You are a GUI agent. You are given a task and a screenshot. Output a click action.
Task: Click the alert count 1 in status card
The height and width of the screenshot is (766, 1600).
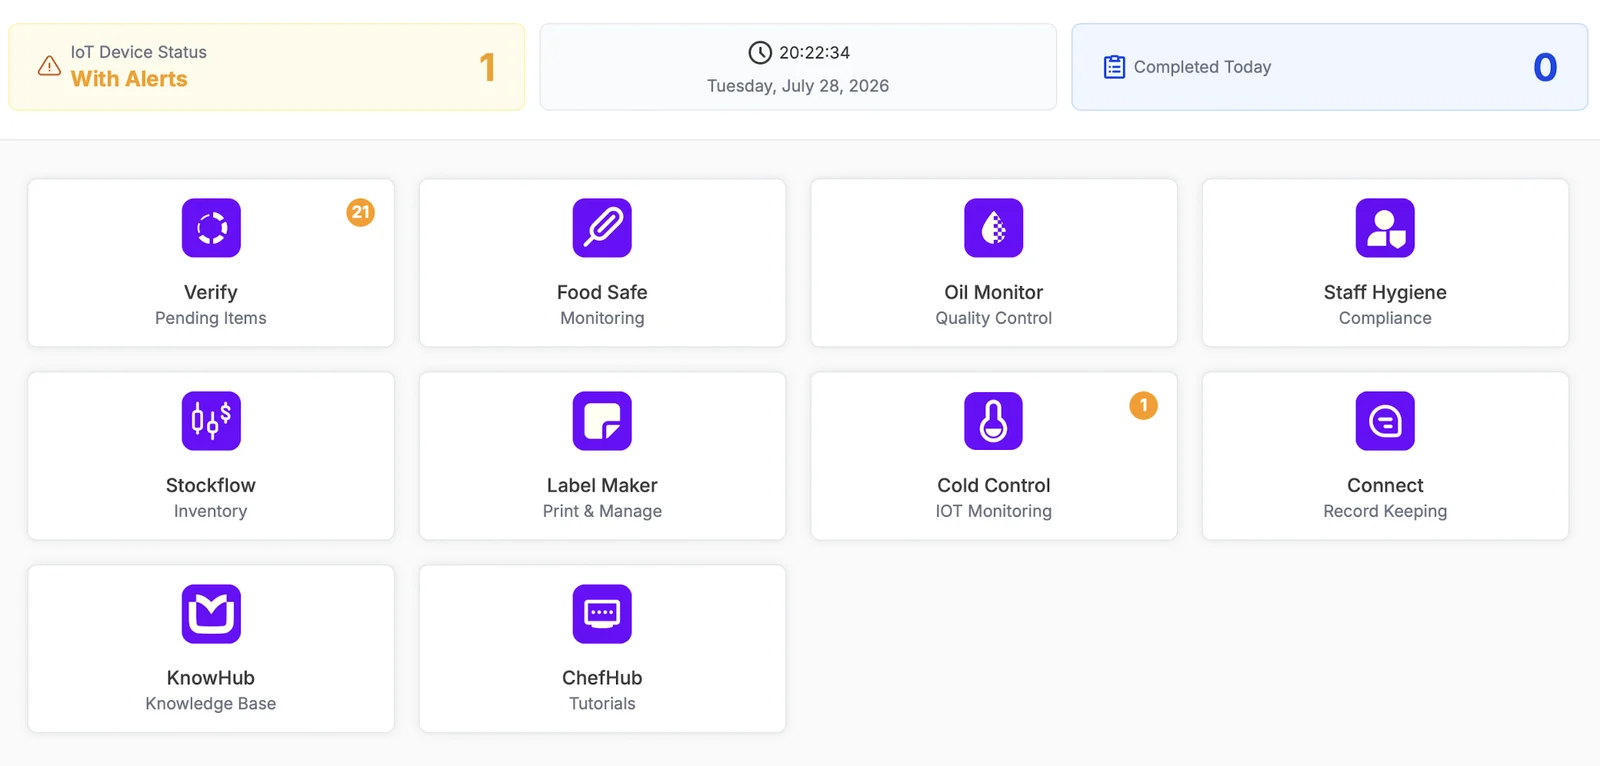(487, 67)
